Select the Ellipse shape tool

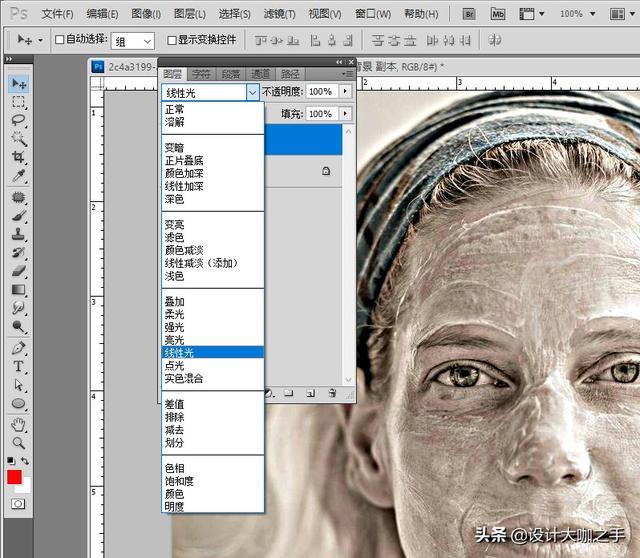click(19, 403)
